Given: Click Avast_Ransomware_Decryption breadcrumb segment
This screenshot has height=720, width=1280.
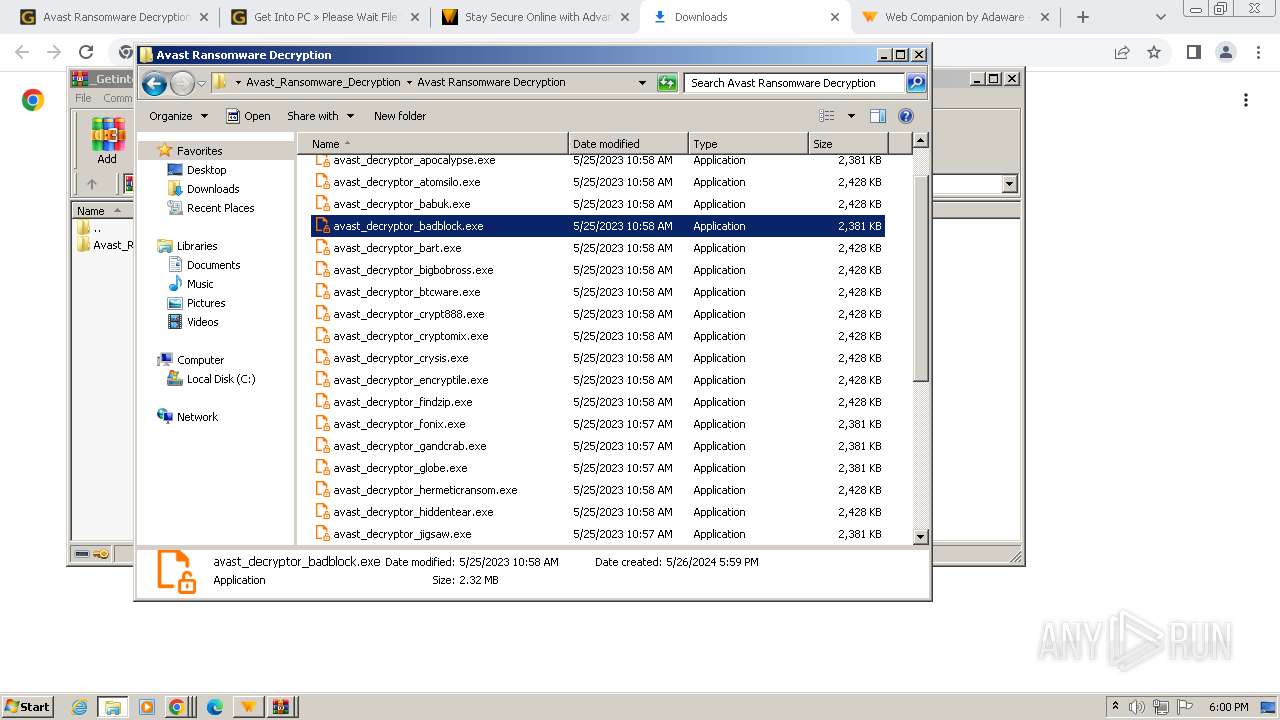Looking at the screenshot, I should coord(323,82).
